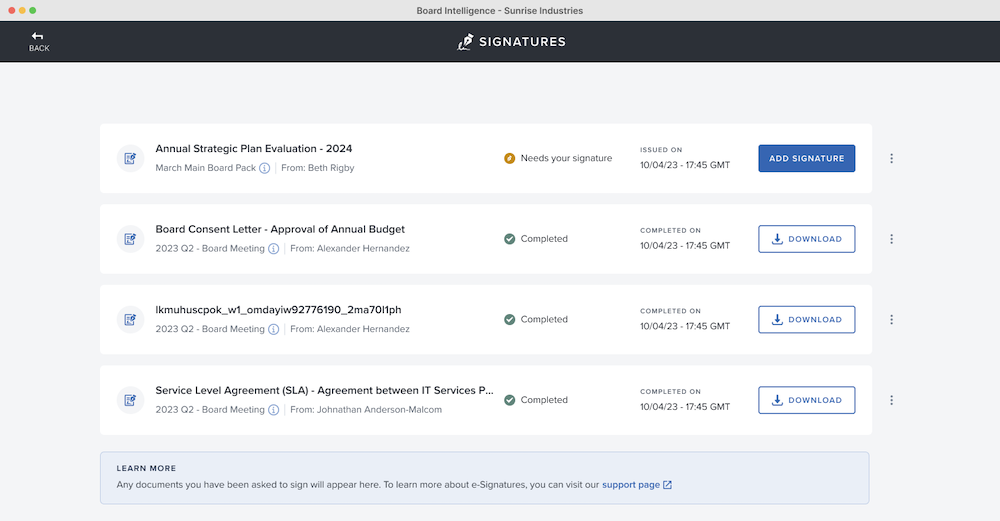Click the window title Board Intelligence - Sunrise Industries
The width and height of the screenshot is (1000, 521).
click(499, 10)
